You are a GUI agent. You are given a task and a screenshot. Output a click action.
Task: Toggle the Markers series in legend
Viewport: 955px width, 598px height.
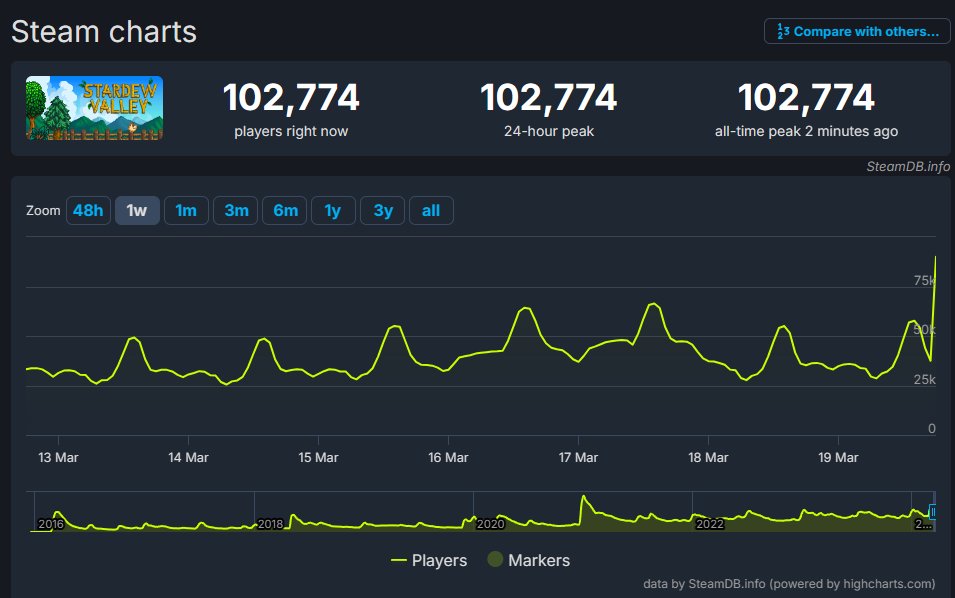(x=529, y=560)
